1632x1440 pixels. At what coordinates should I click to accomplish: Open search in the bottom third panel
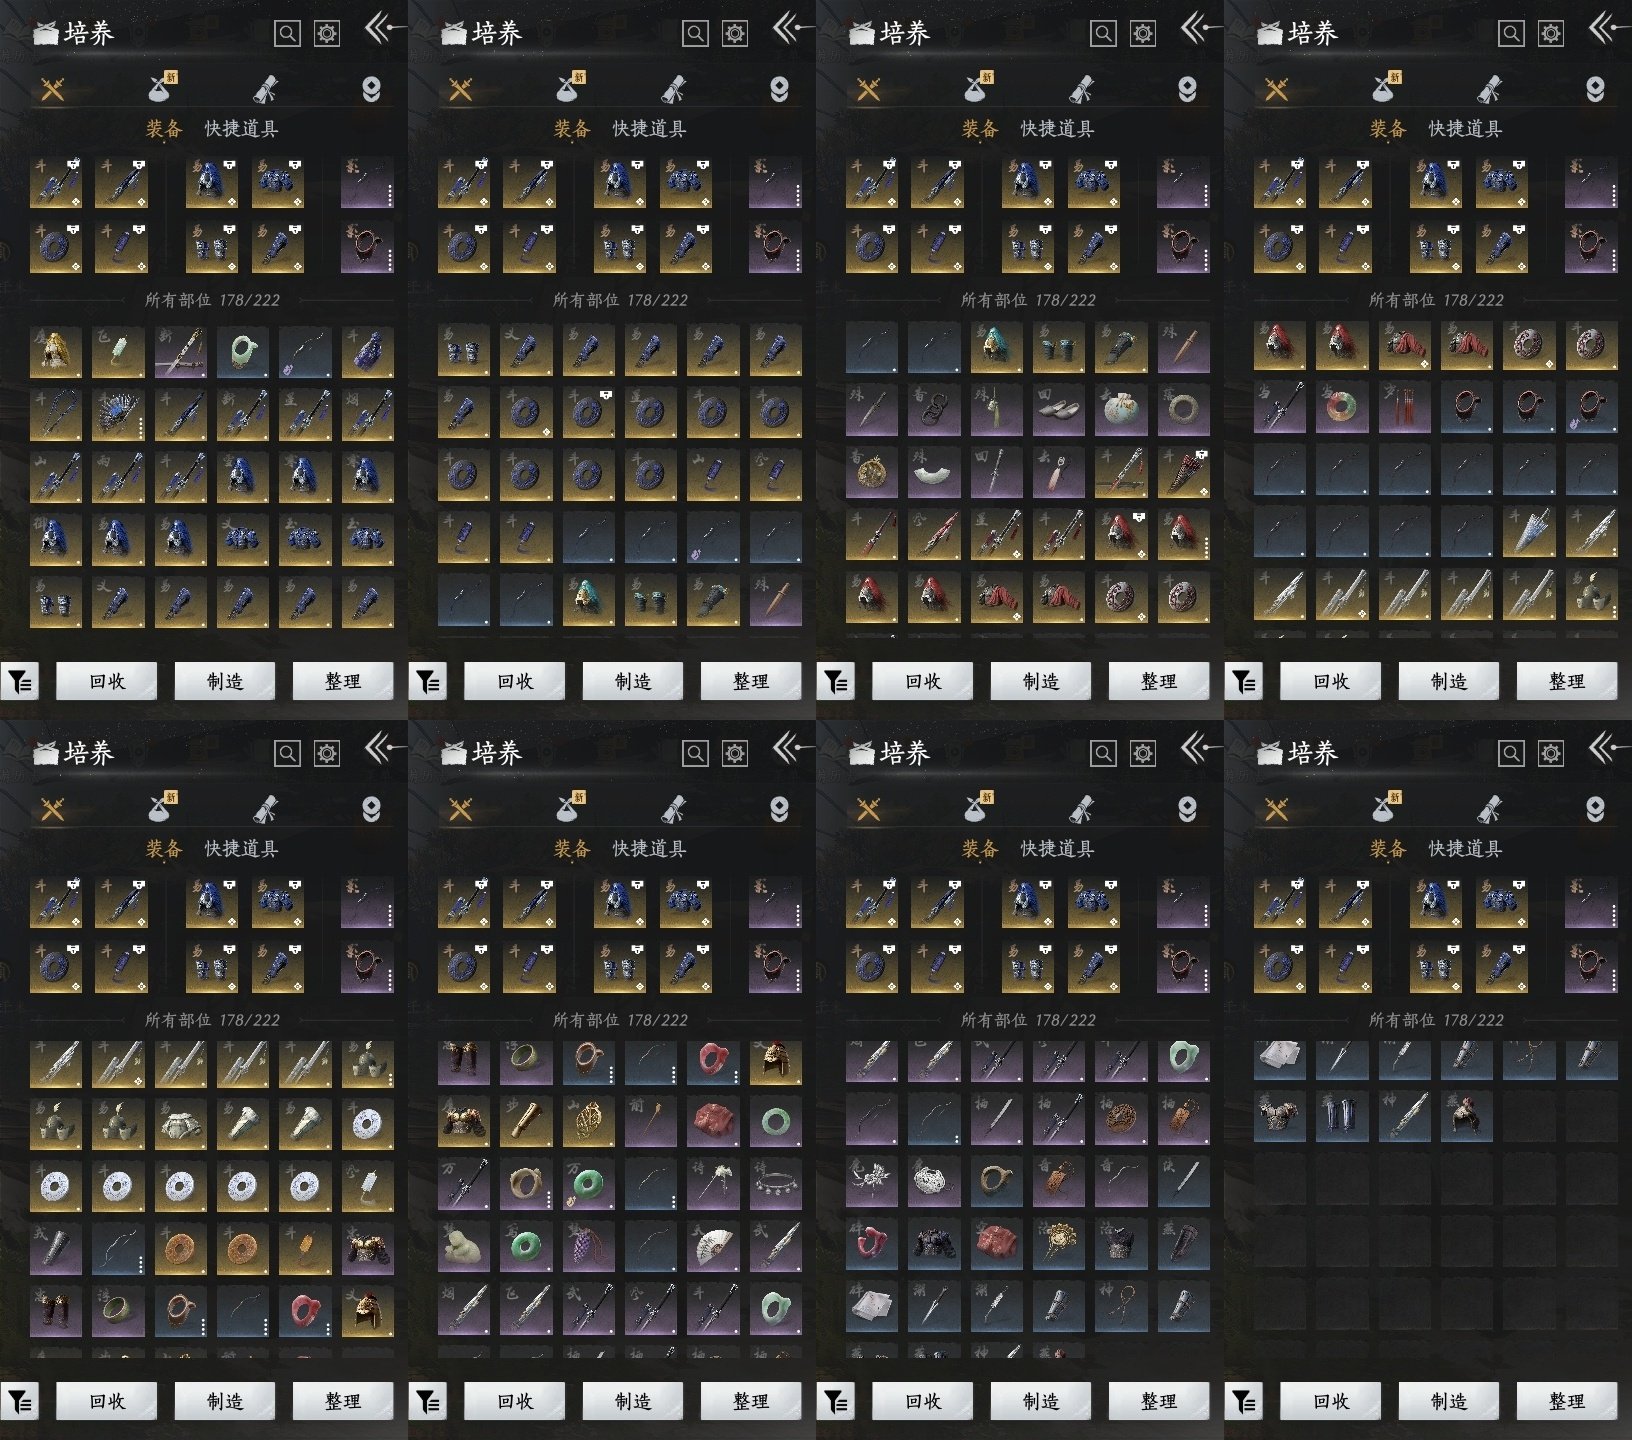[x=1103, y=754]
